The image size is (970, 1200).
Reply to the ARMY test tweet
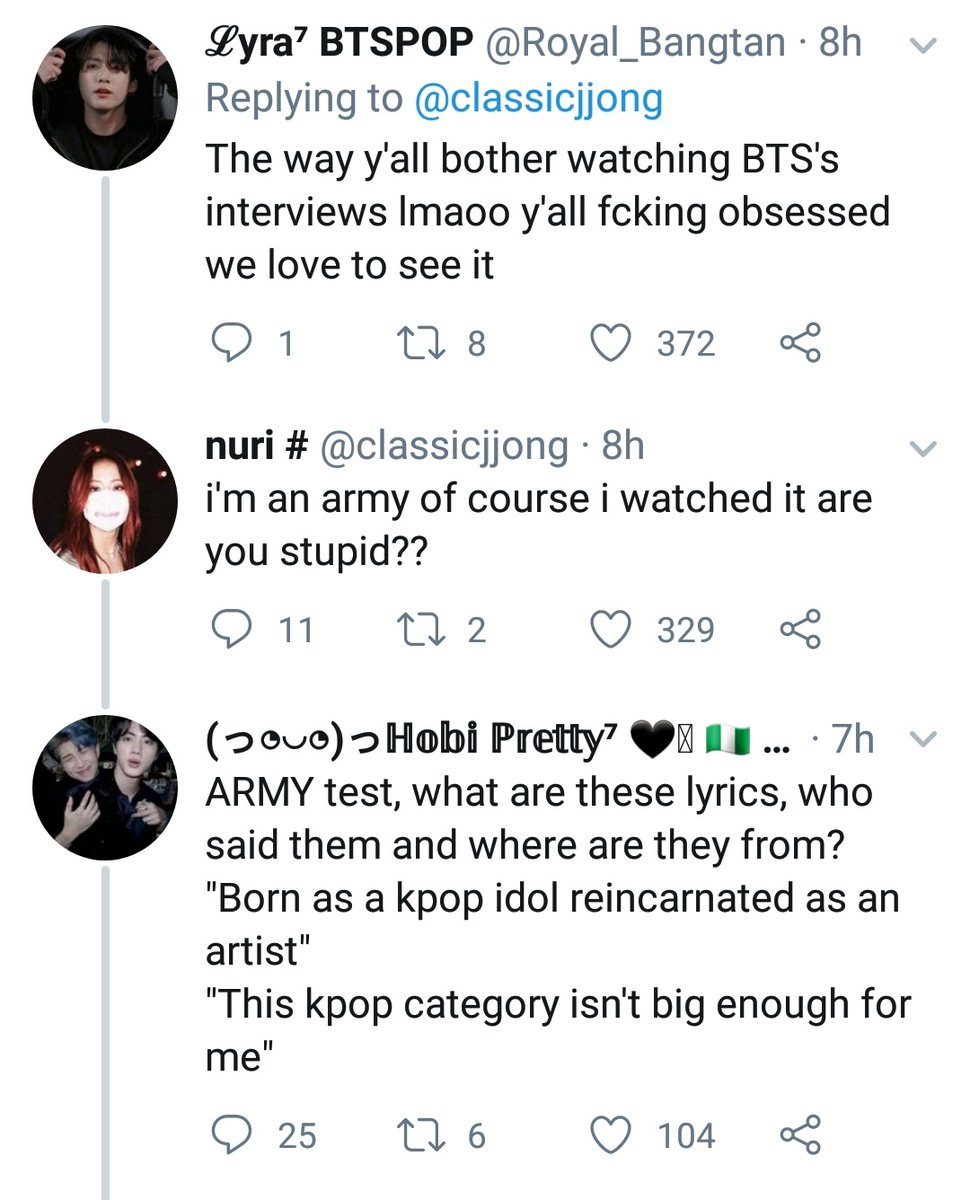click(235, 1135)
